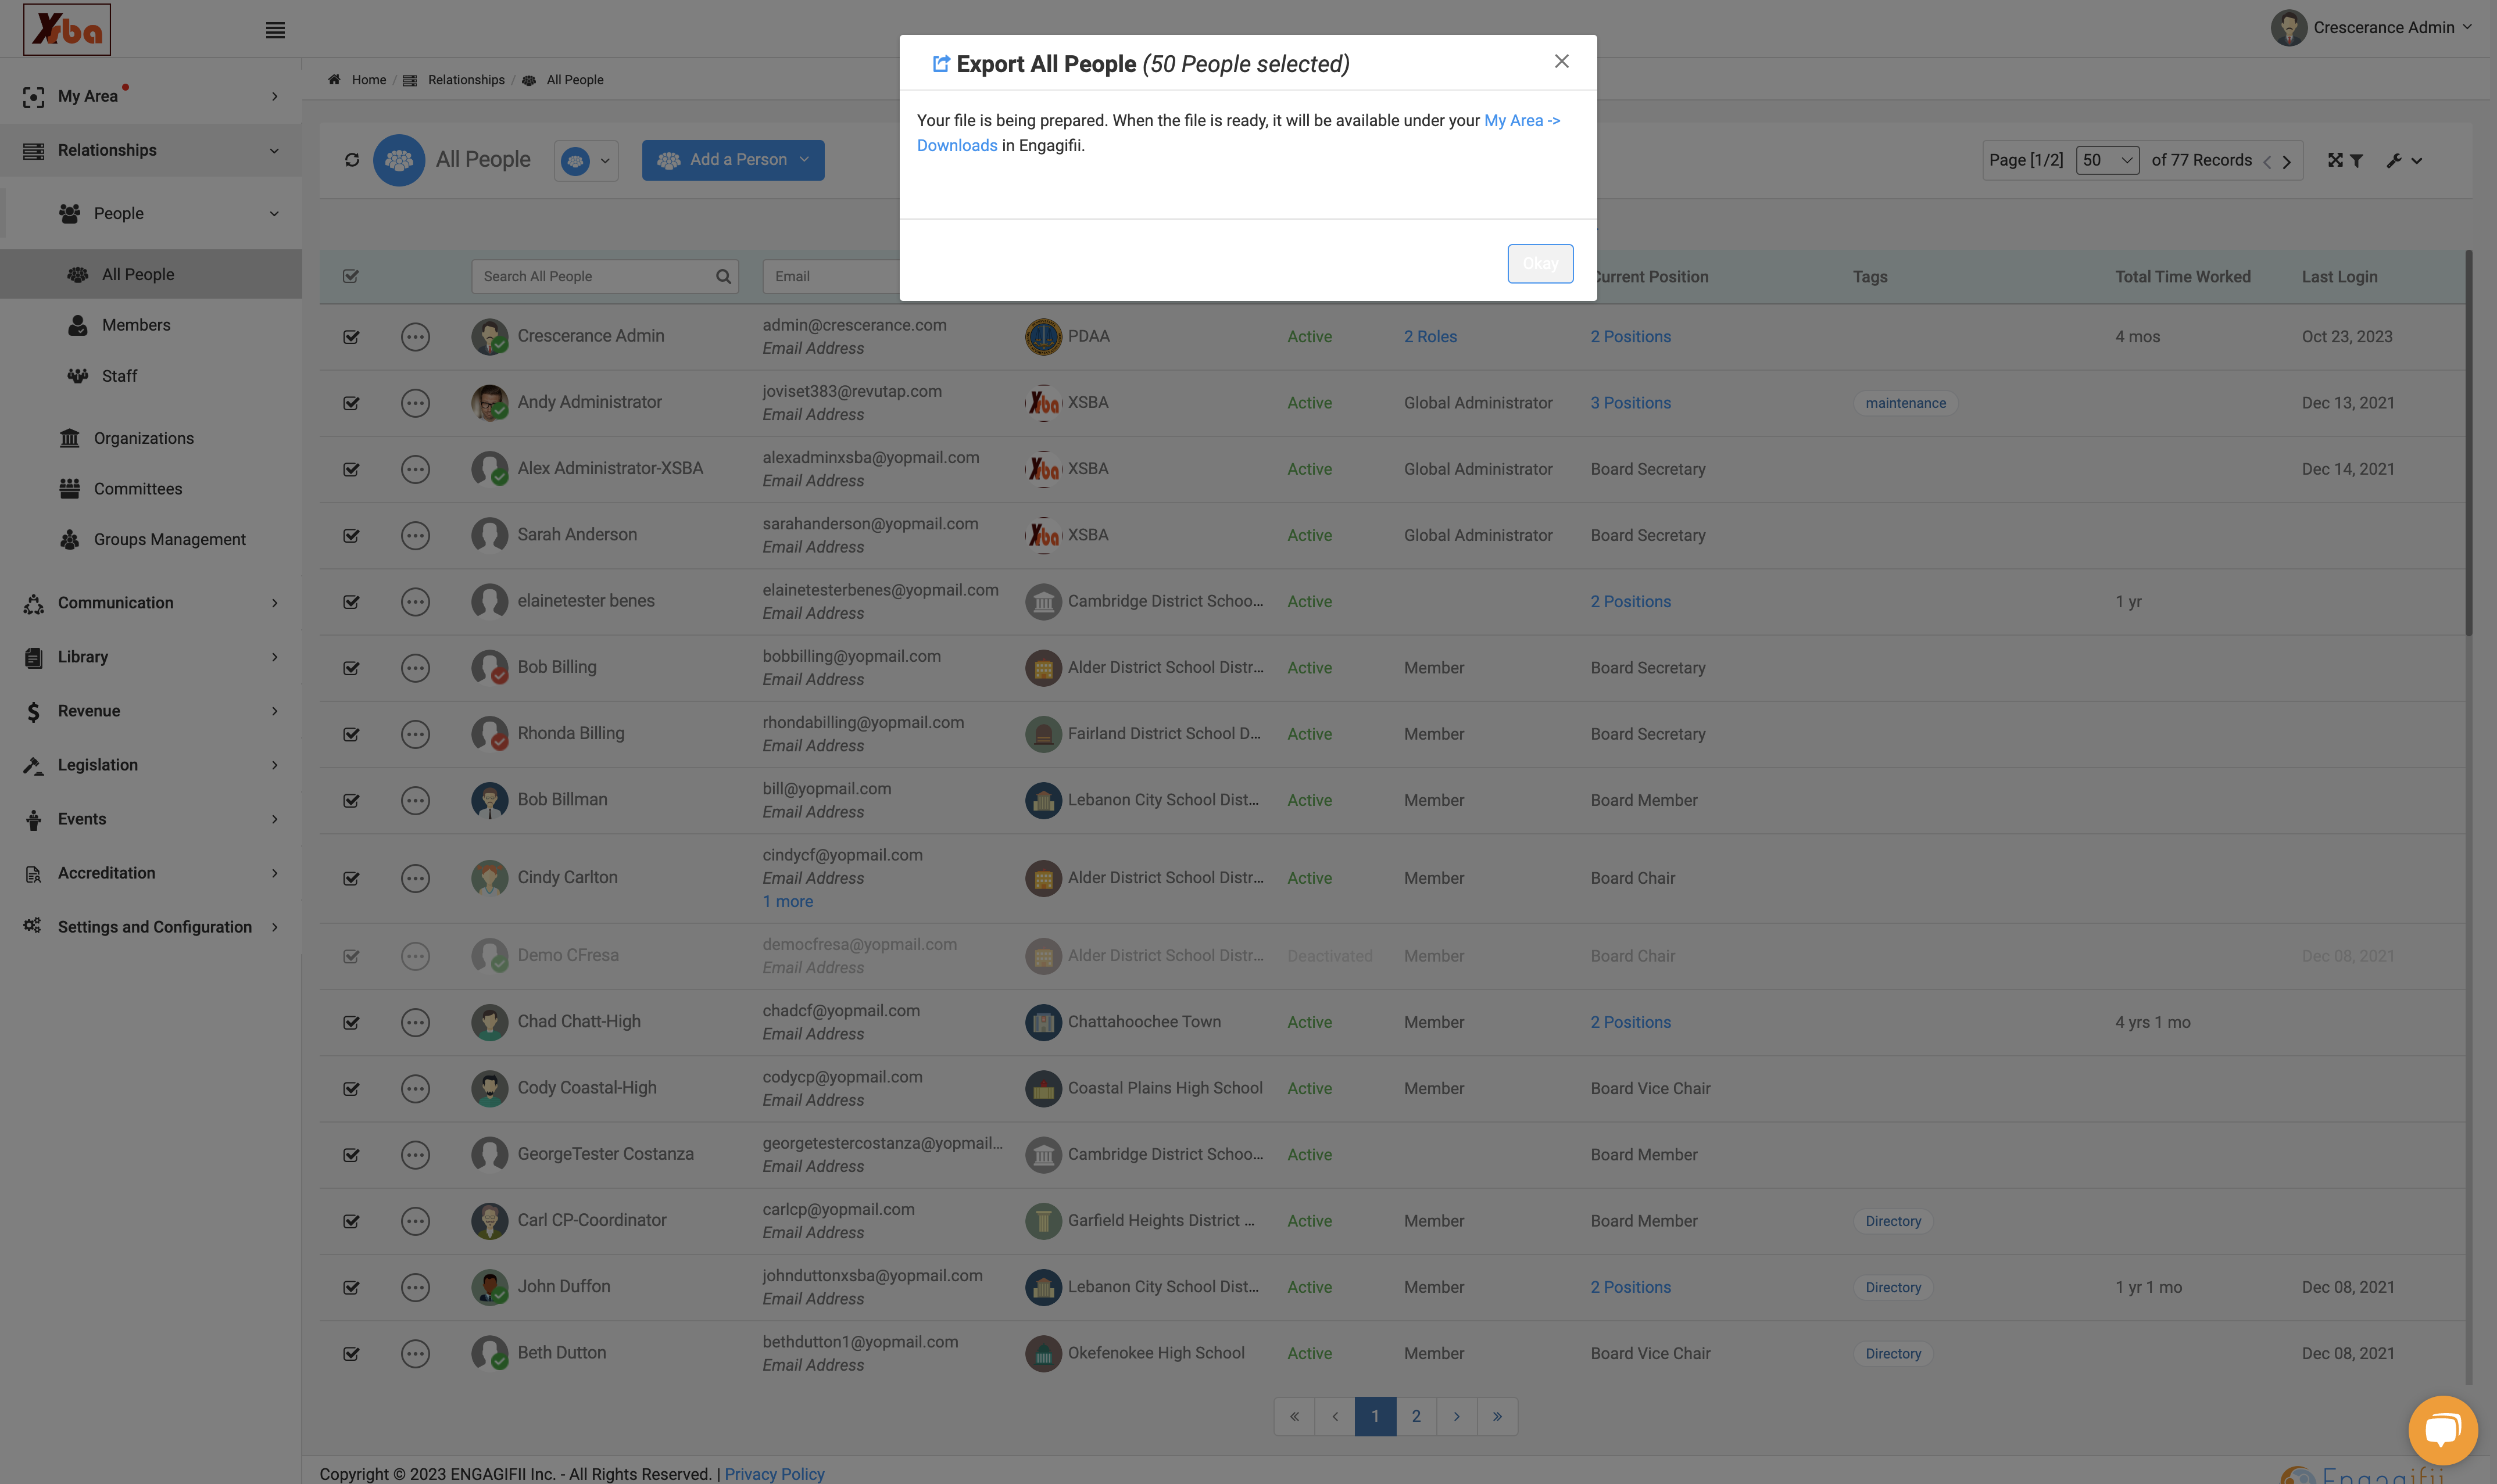Image resolution: width=2497 pixels, height=1484 pixels.
Task: Click the Email filter input field
Action: click(831, 277)
